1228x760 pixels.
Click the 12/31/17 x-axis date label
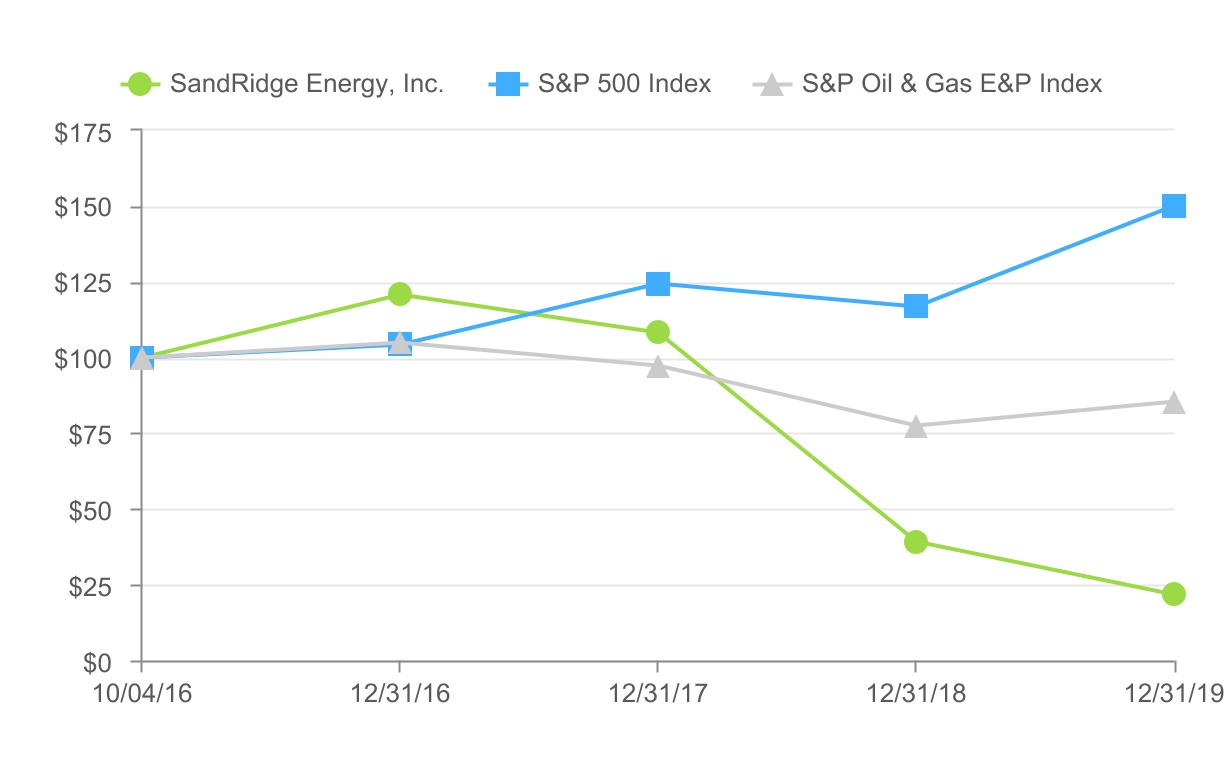(x=657, y=693)
